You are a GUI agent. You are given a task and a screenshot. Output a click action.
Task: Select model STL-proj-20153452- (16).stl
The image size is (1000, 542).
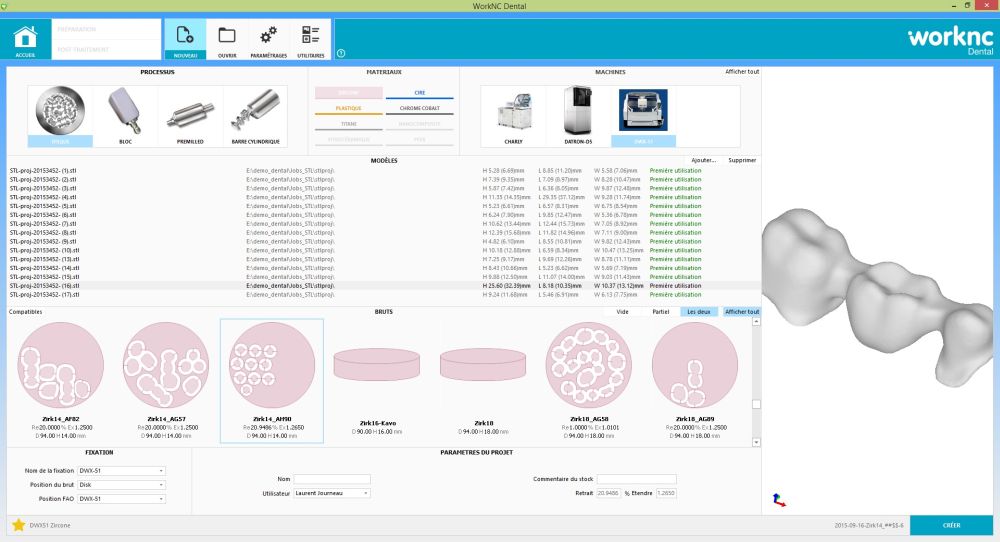(384, 286)
